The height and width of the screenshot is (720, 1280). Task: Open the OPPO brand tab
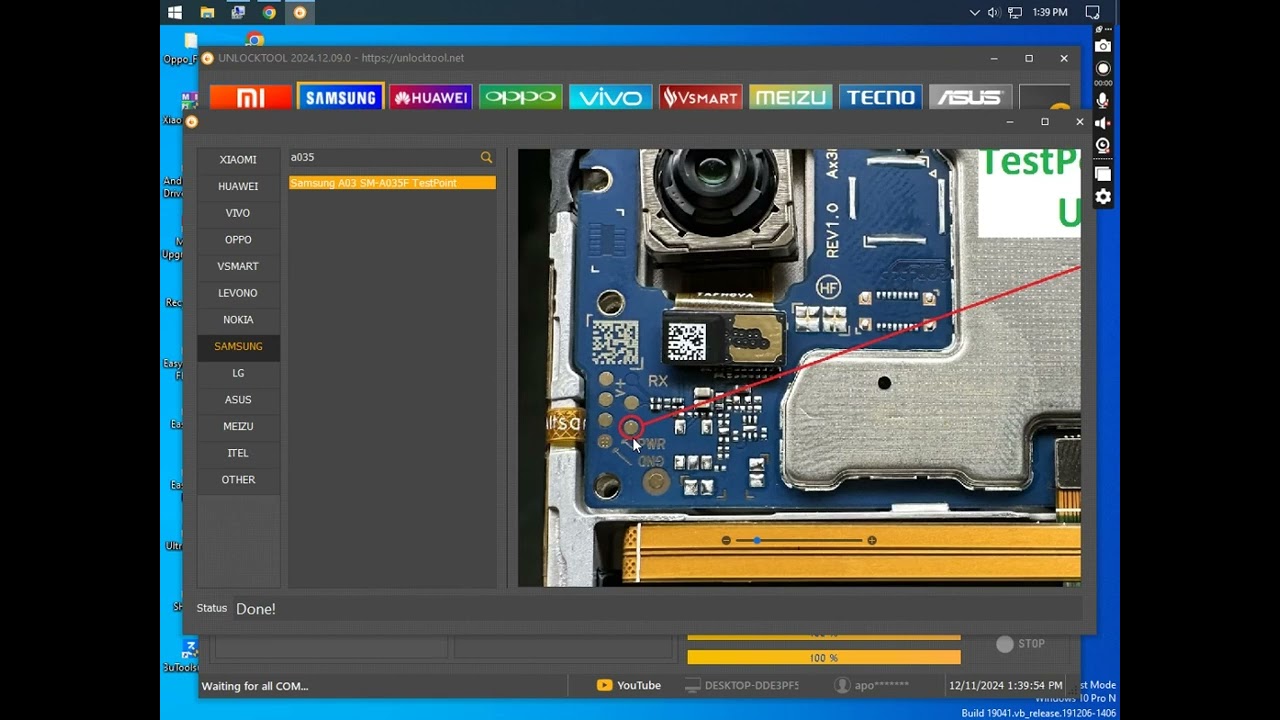click(521, 97)
